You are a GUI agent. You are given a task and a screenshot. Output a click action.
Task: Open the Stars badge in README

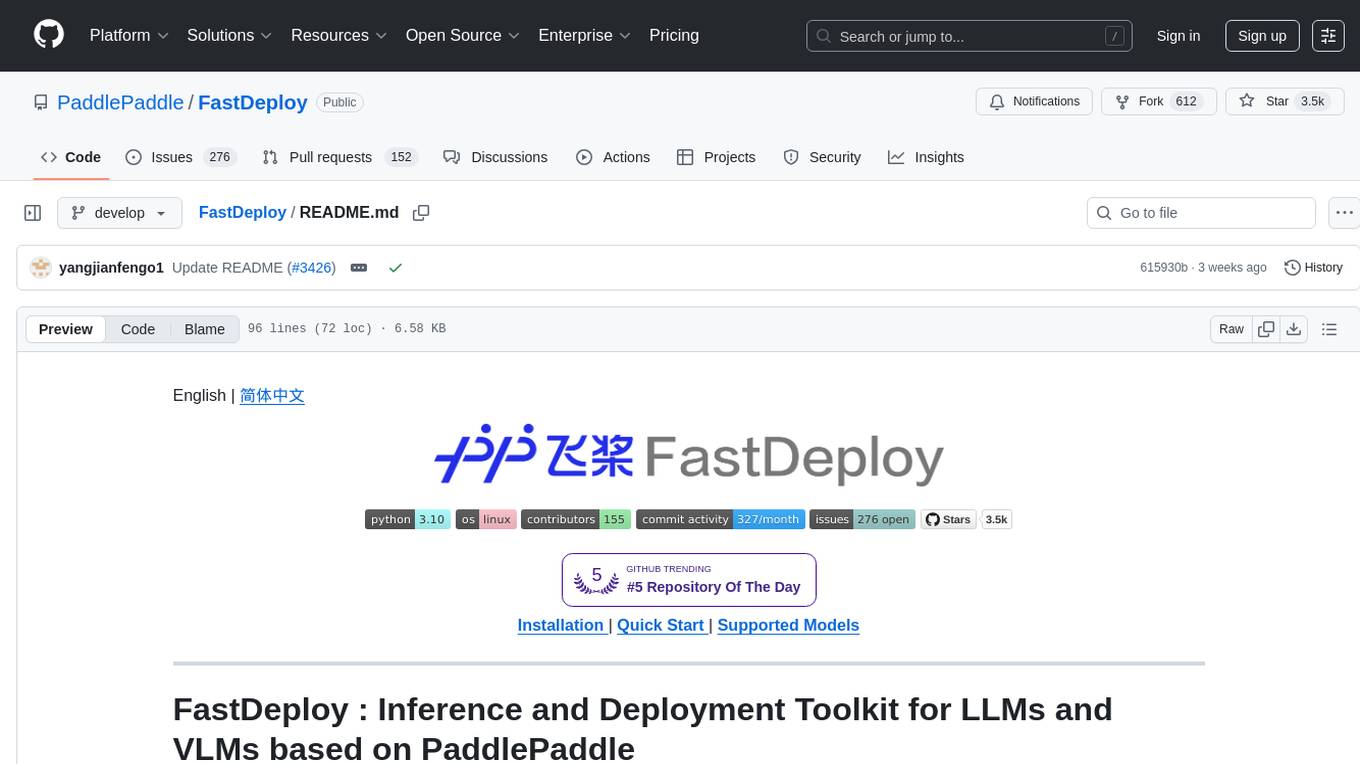tap(948, 519)
